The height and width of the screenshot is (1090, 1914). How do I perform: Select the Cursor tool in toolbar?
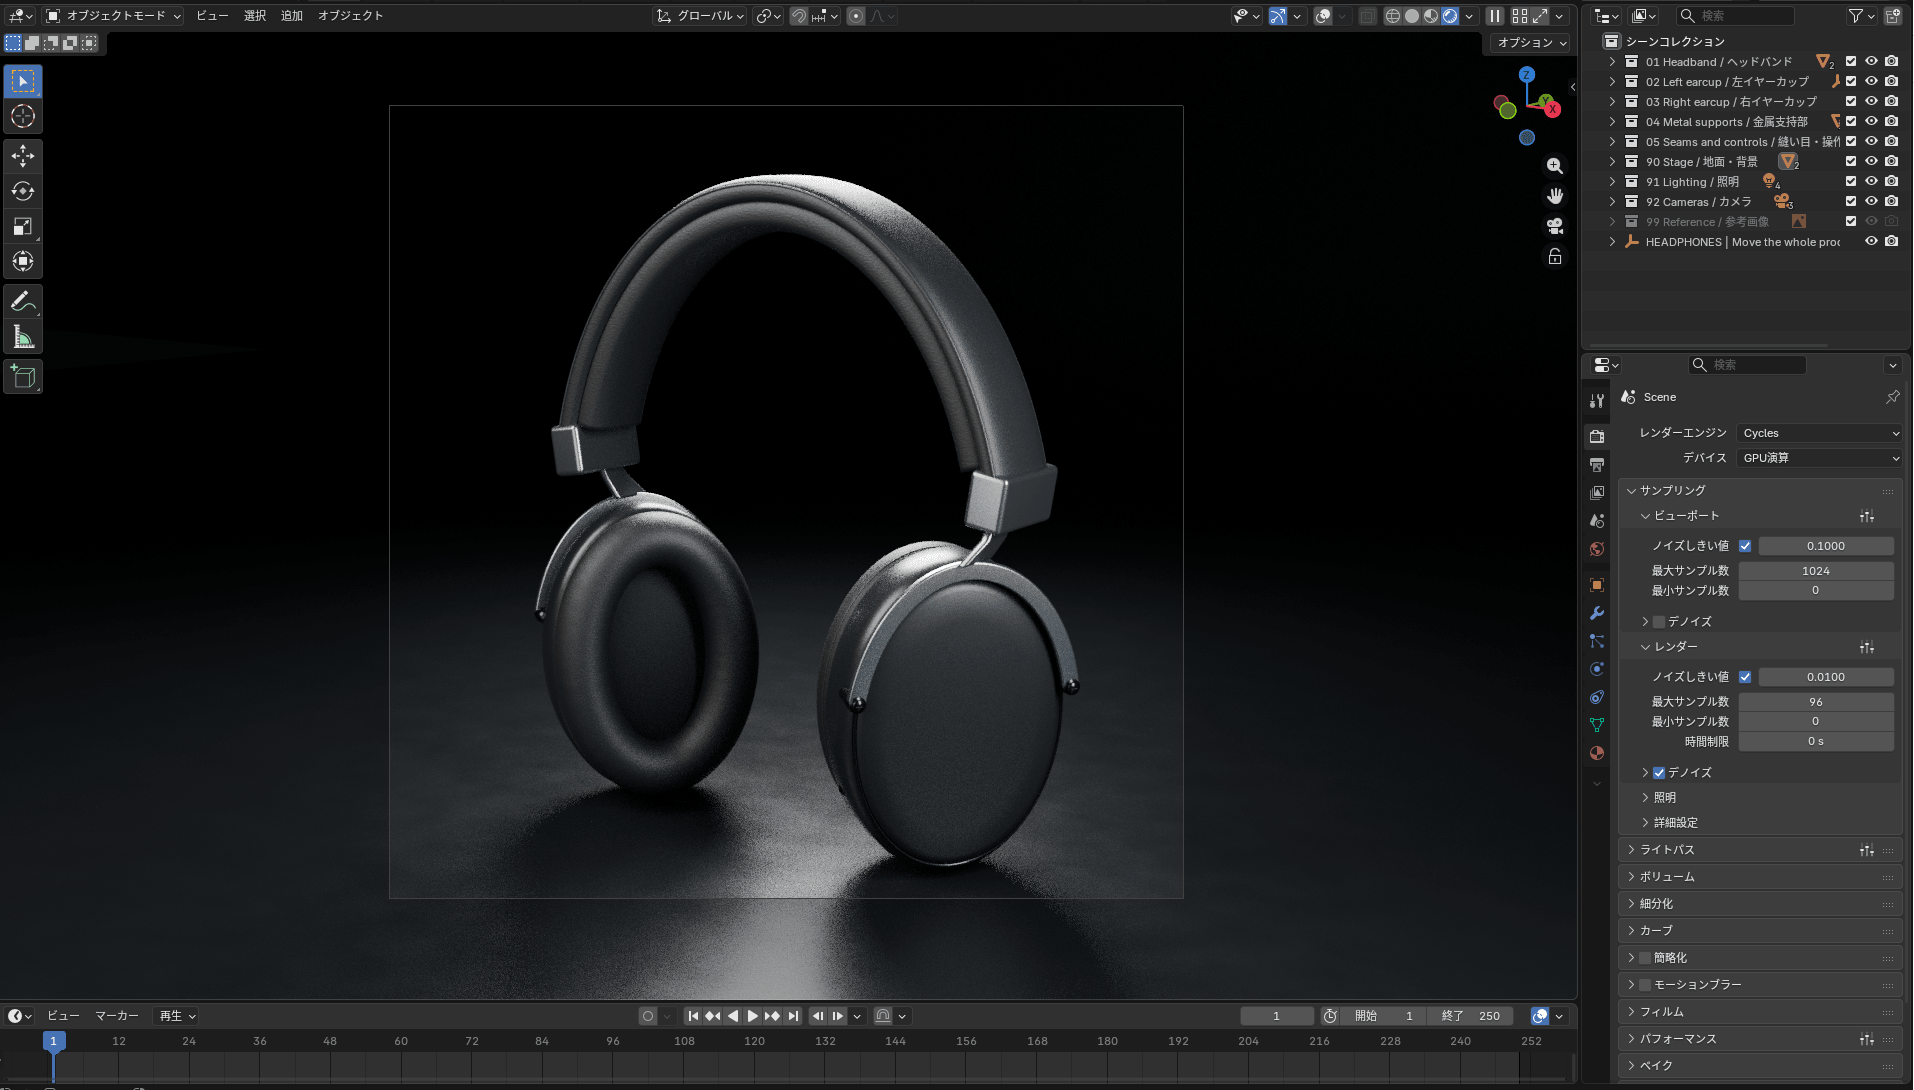[23, 117]
